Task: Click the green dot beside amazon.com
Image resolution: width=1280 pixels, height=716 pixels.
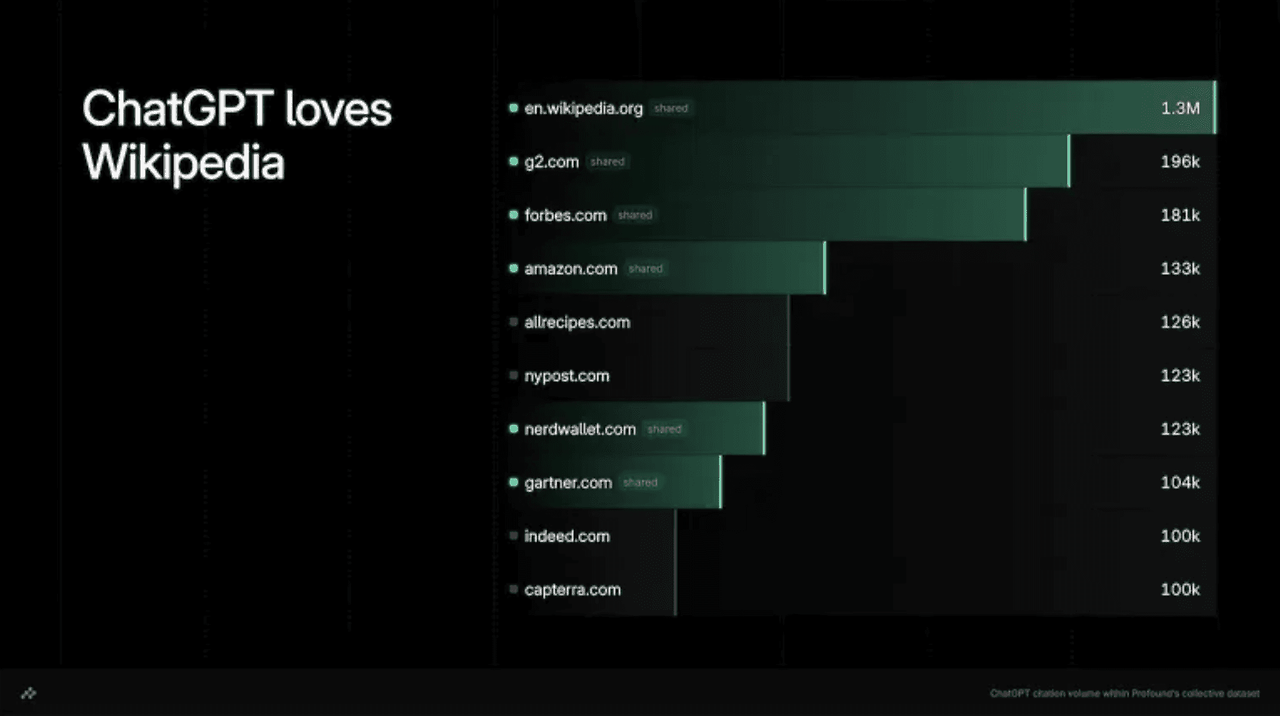Action: [x=513, y=268]
